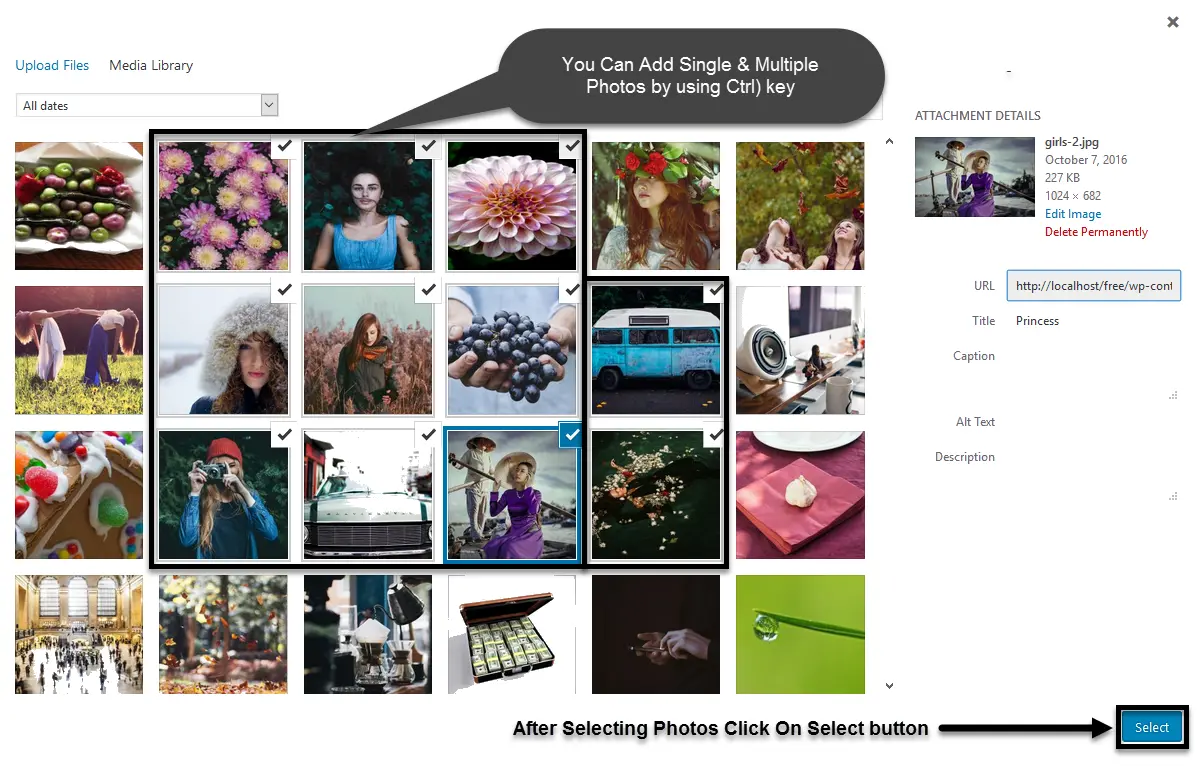Viewport: 1197px width, 766px height.
Task: Focus the URL input field
Action: coord(1093,286)
